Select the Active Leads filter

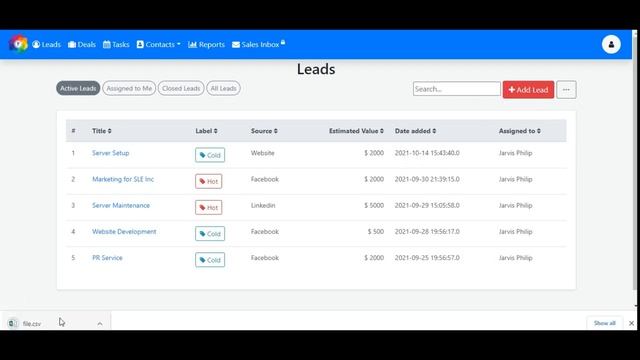coord(78,88)
